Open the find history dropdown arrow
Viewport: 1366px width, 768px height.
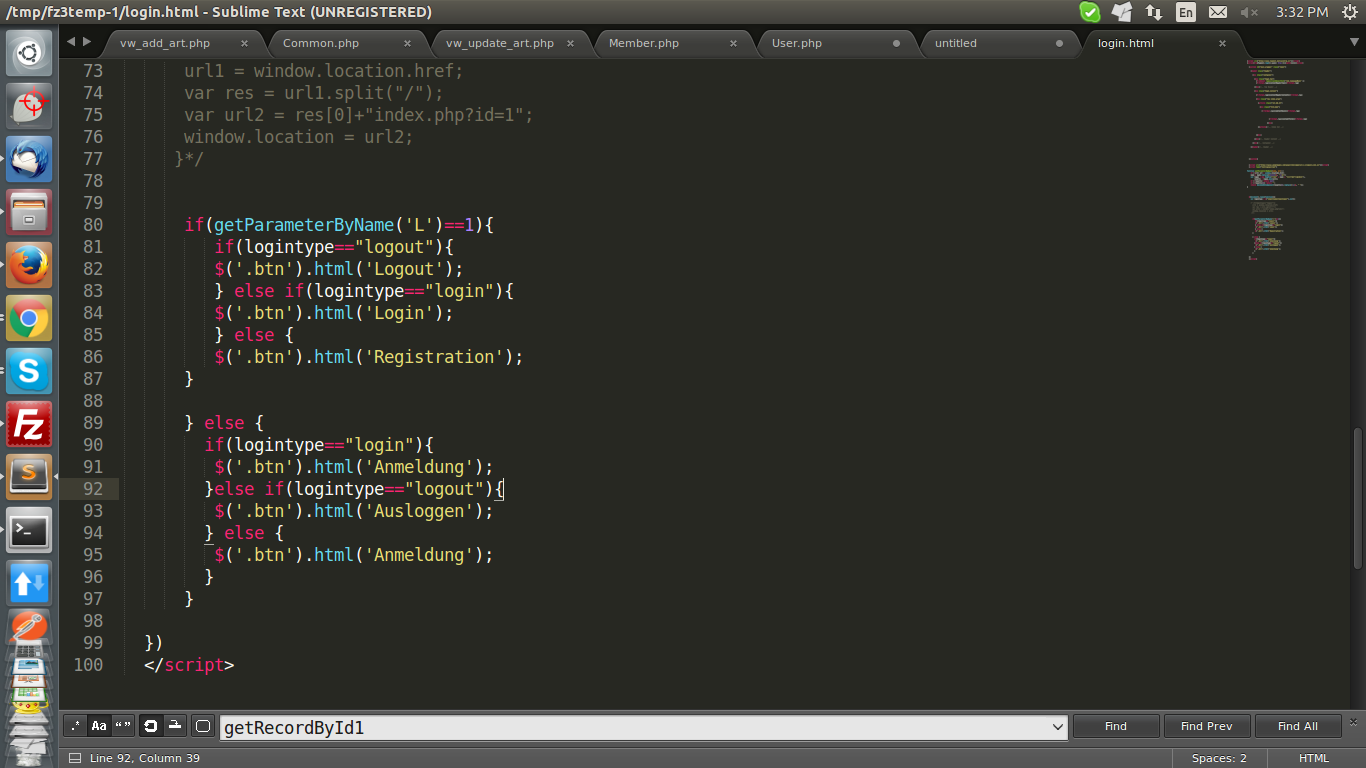click(x=1058, y=727)
